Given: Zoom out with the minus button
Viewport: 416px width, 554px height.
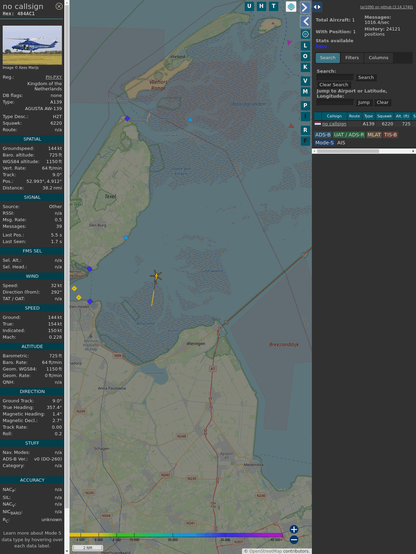Looking at the screenshot, I should click(x=294, y=540).
